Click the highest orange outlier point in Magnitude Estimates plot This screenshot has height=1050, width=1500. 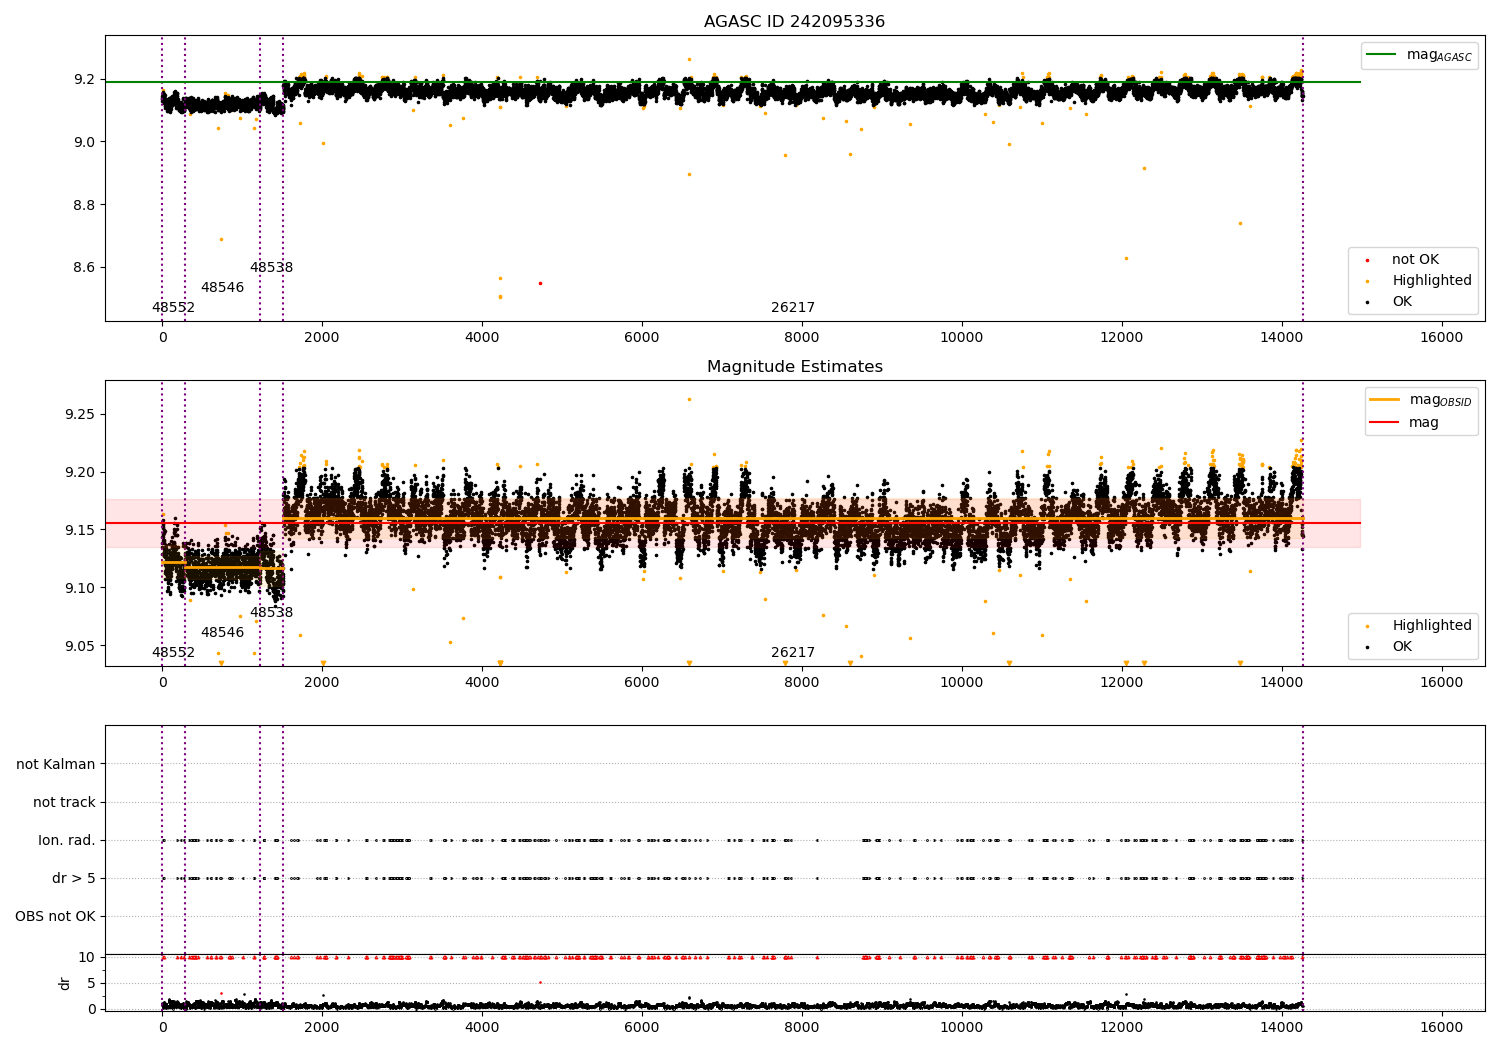(x=689, y=399)
